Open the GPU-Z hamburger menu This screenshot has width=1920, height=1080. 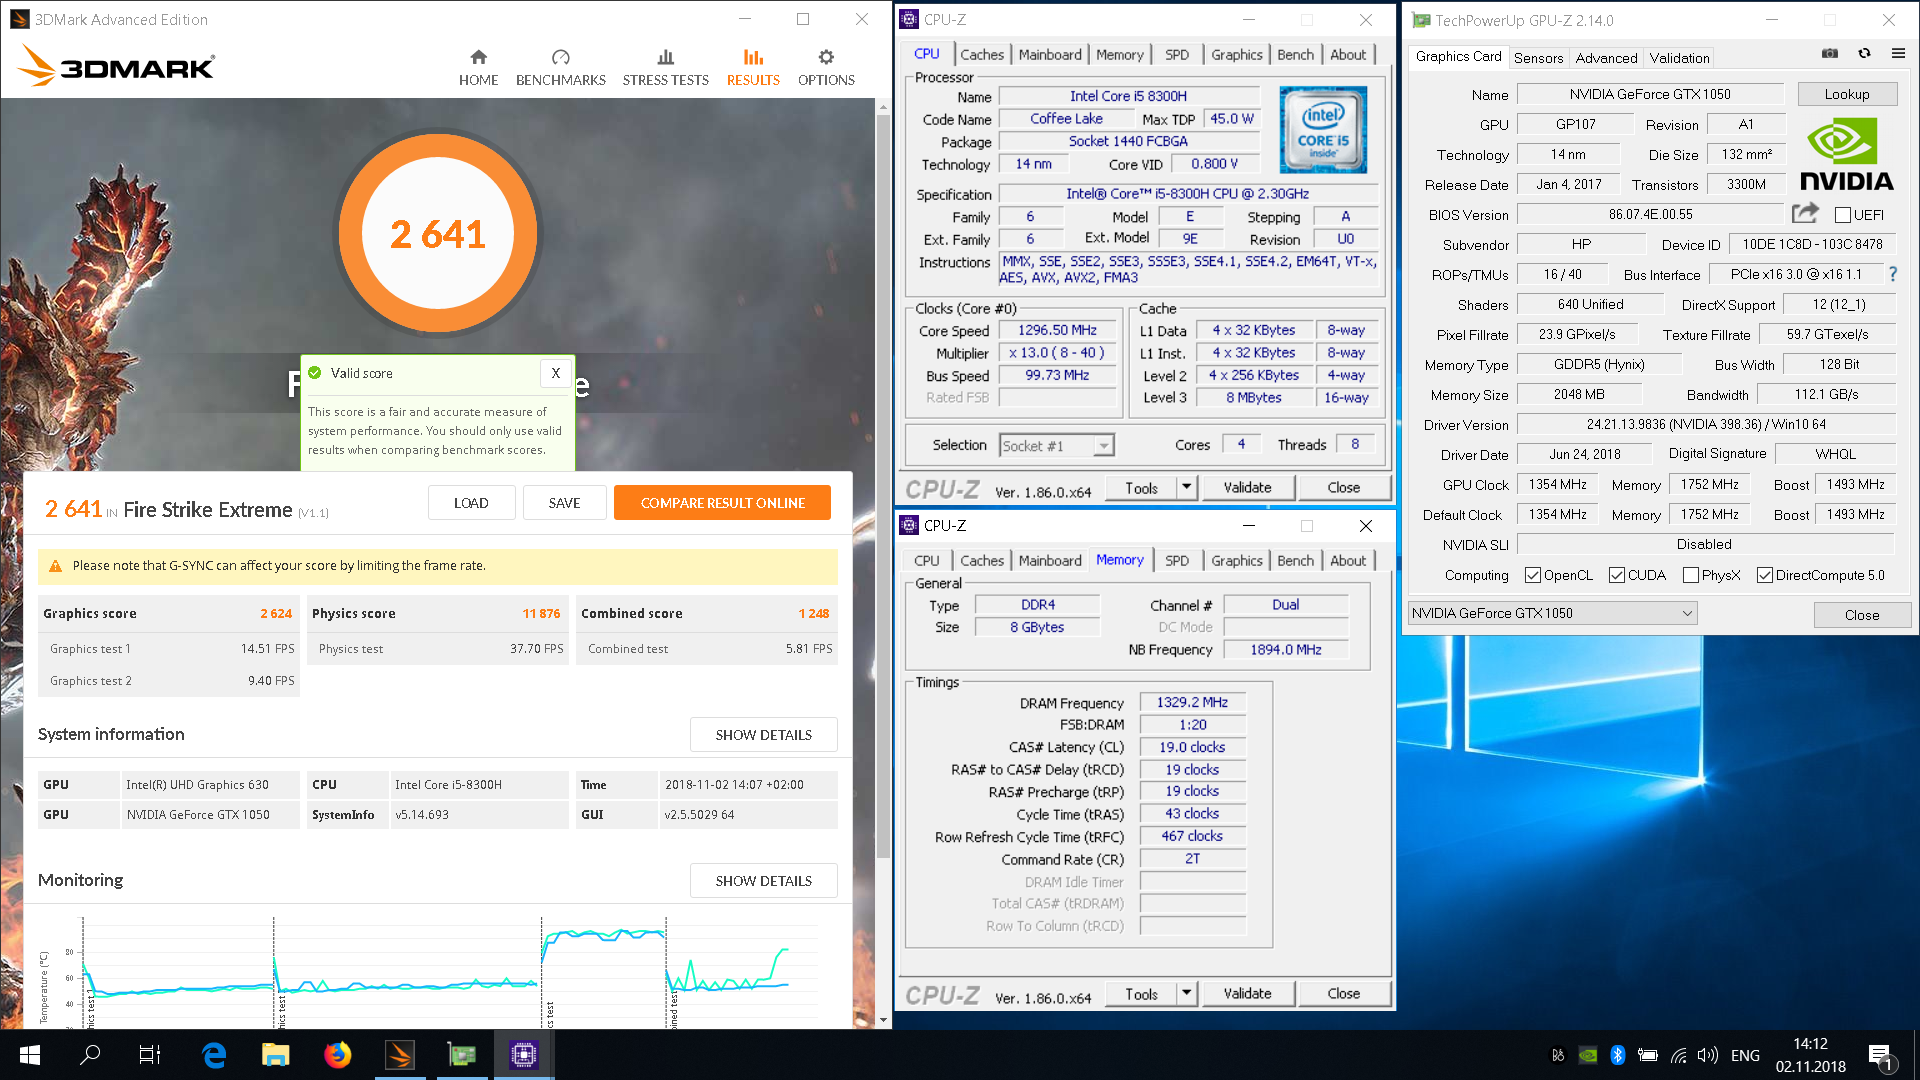pos(1898,54)
